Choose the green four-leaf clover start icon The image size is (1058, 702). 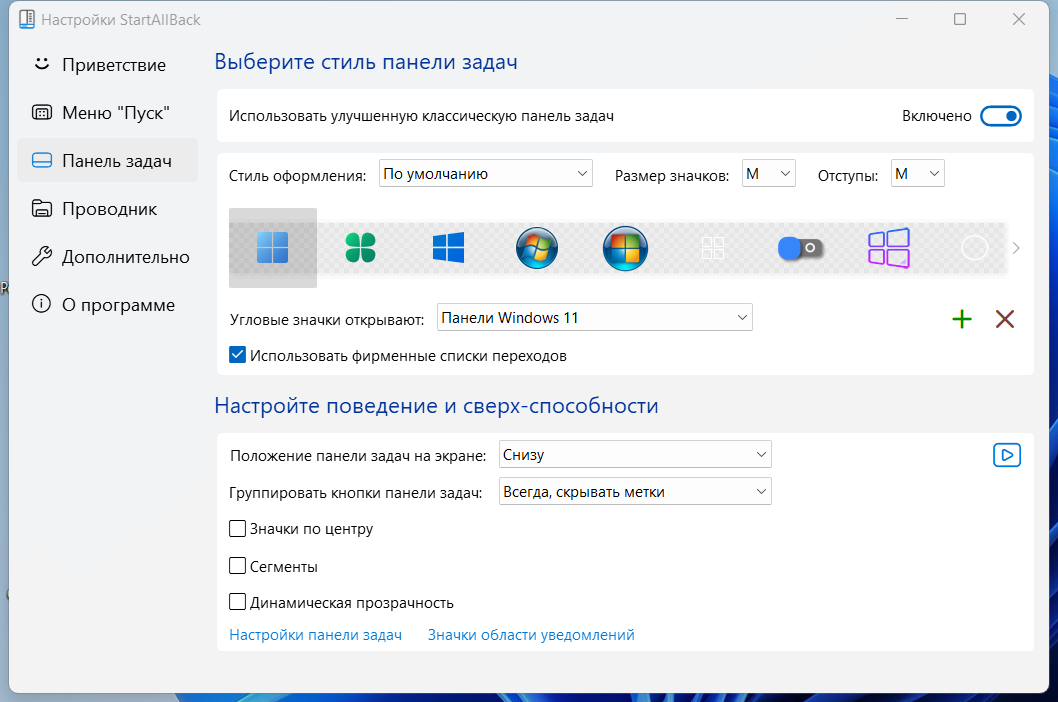(x=360, y=248)
